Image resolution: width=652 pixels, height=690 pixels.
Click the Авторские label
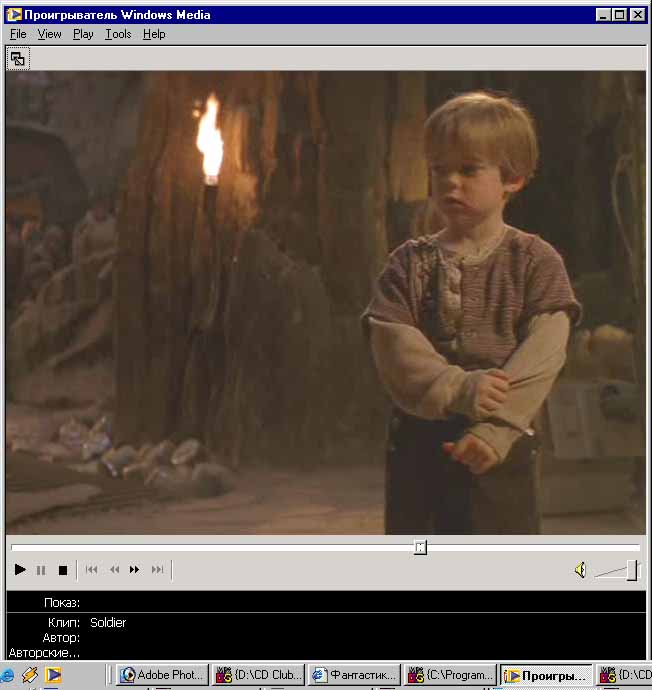pos(44,653)
